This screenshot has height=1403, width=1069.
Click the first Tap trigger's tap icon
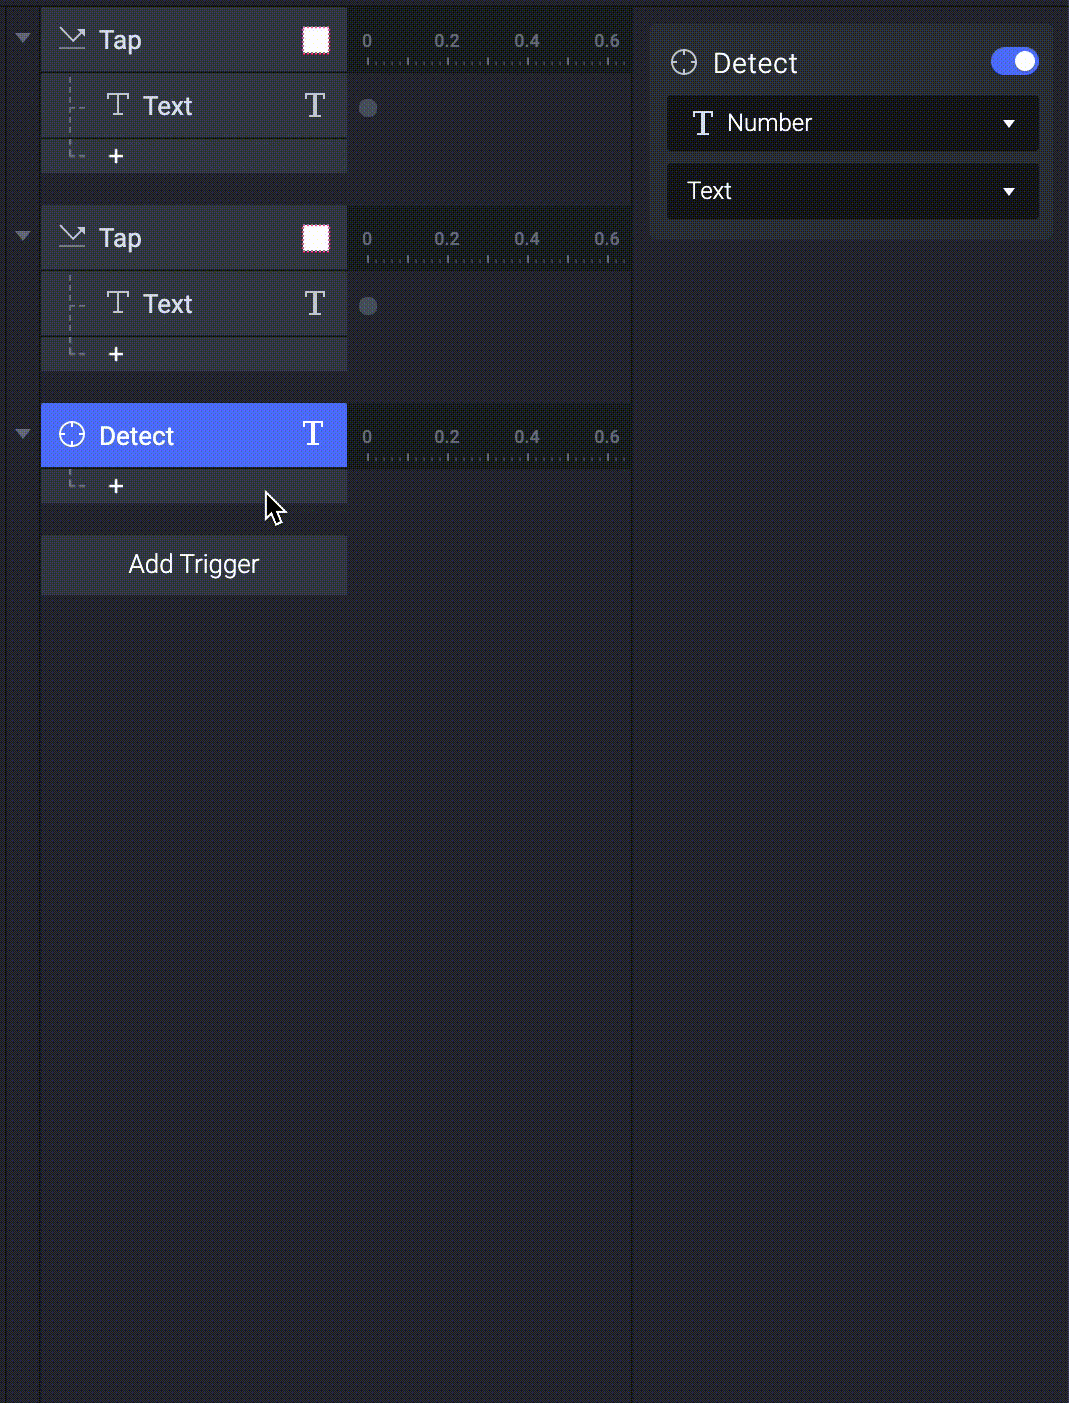coord(72,39)
